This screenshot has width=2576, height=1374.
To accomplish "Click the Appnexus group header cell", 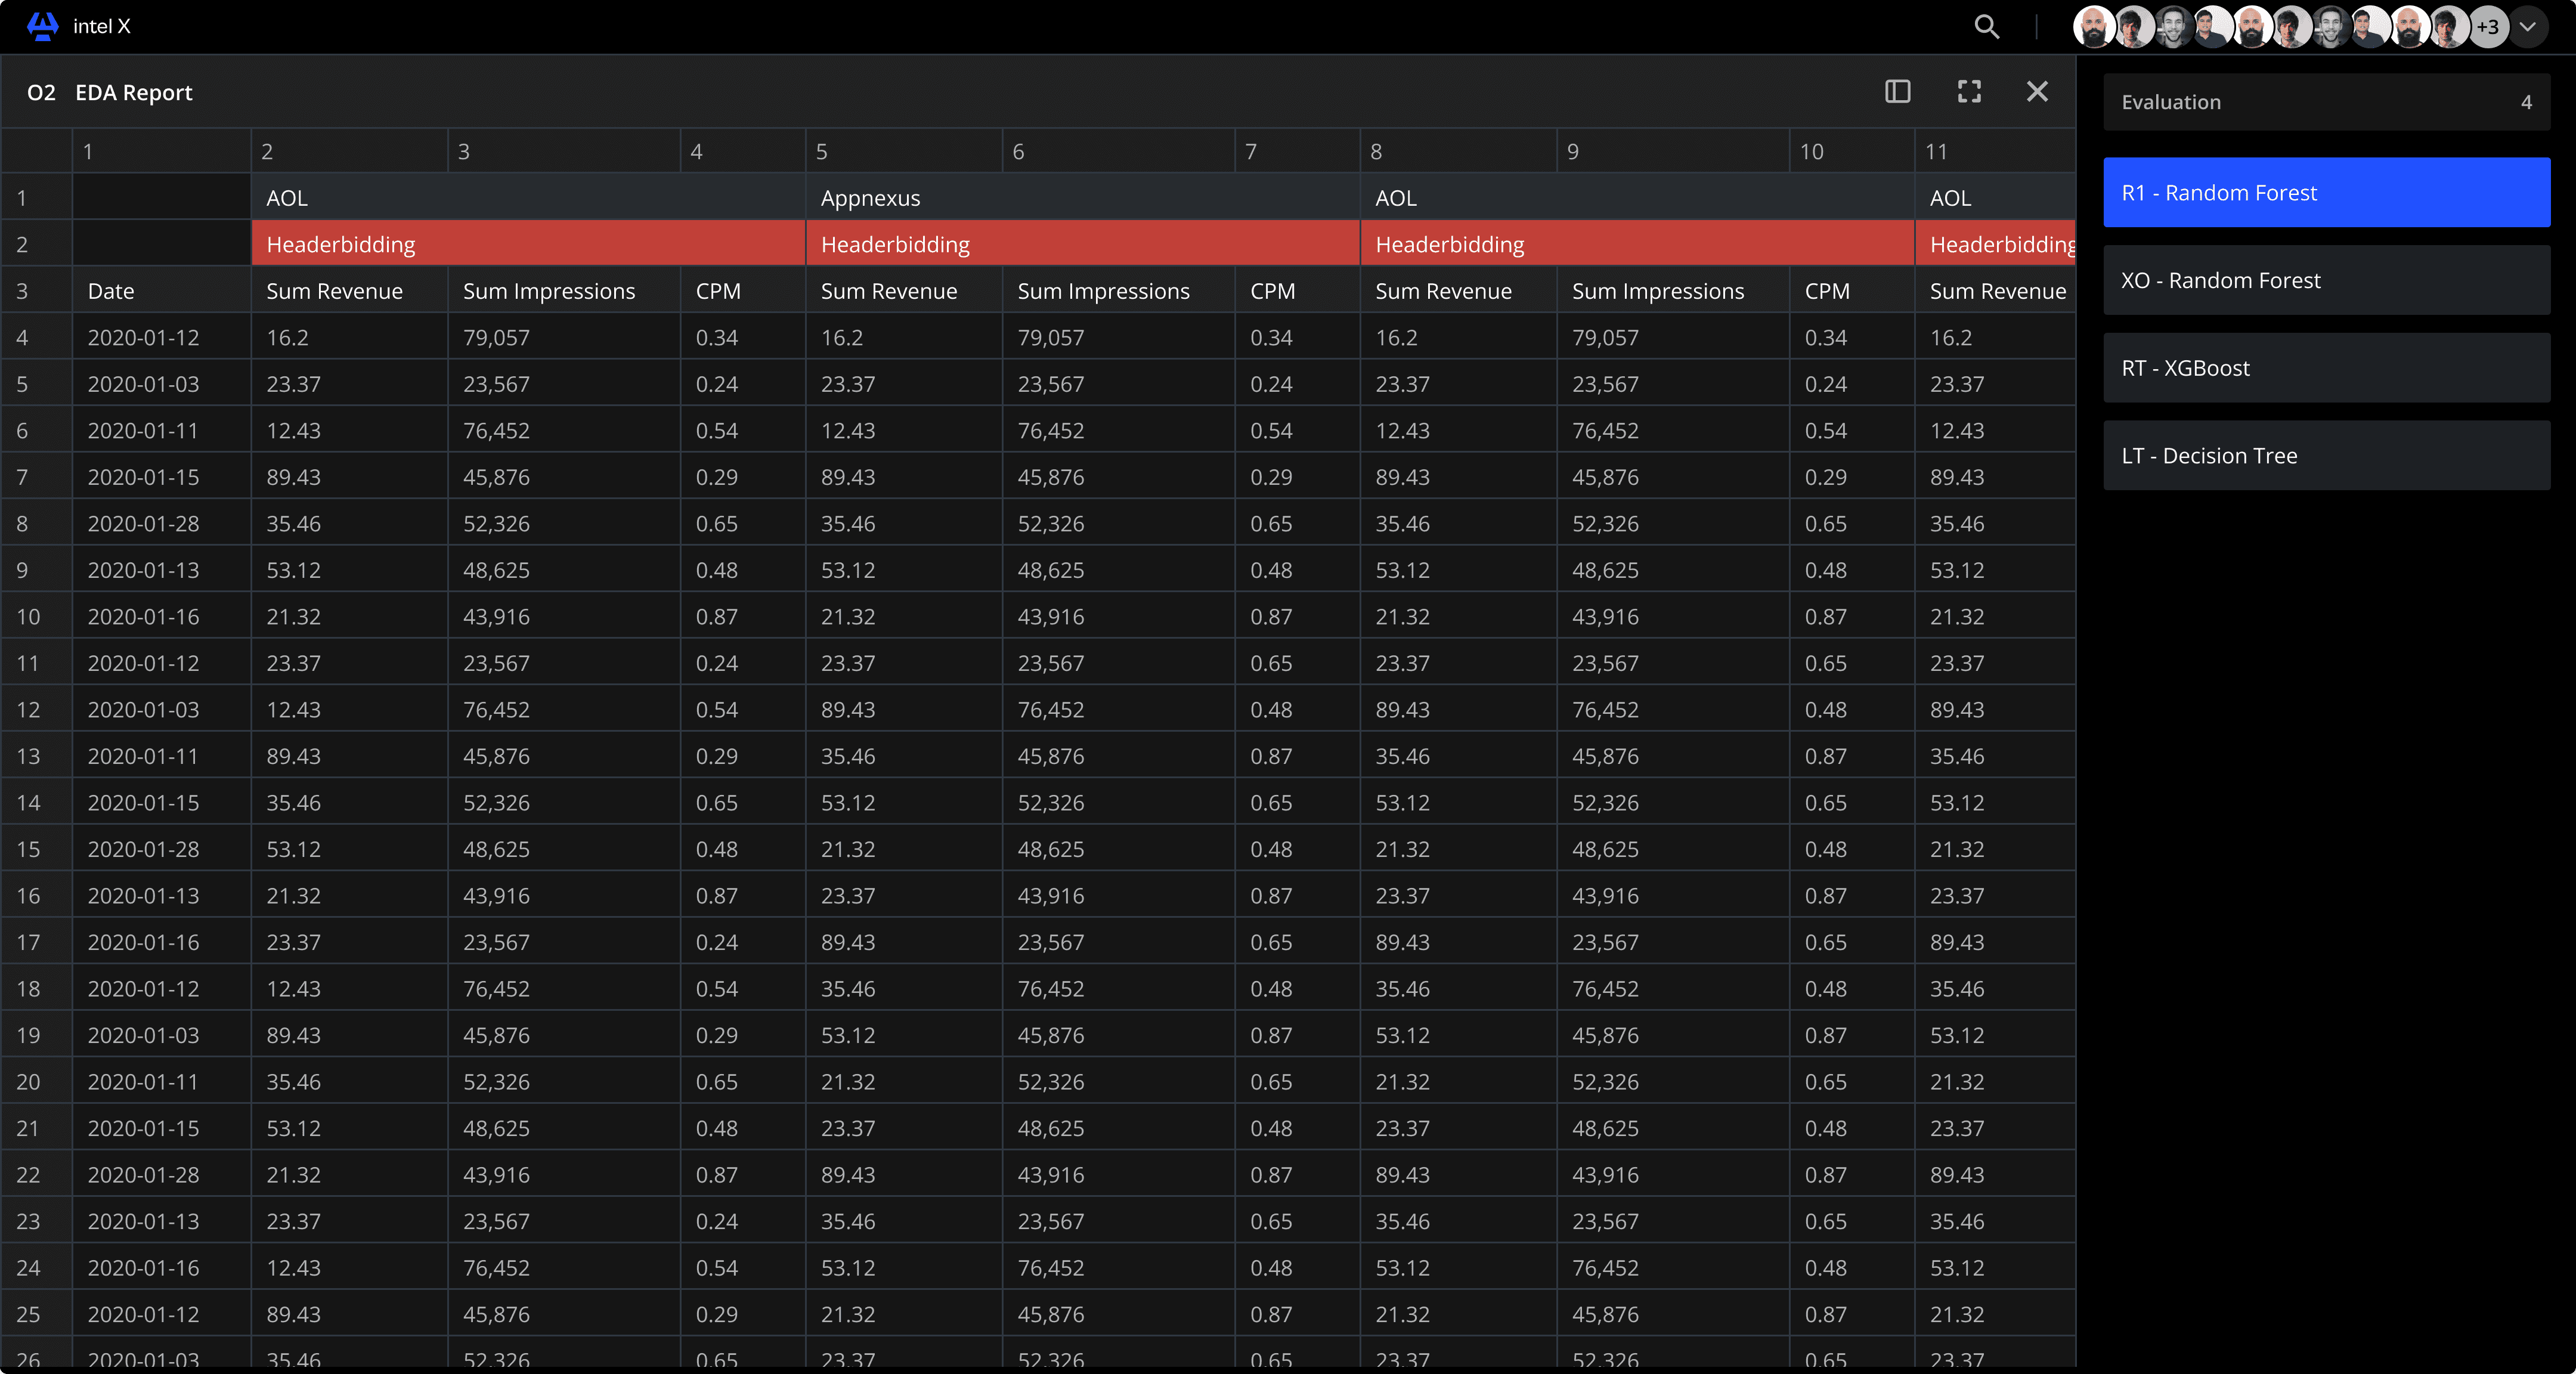I will pos(1082,198).
